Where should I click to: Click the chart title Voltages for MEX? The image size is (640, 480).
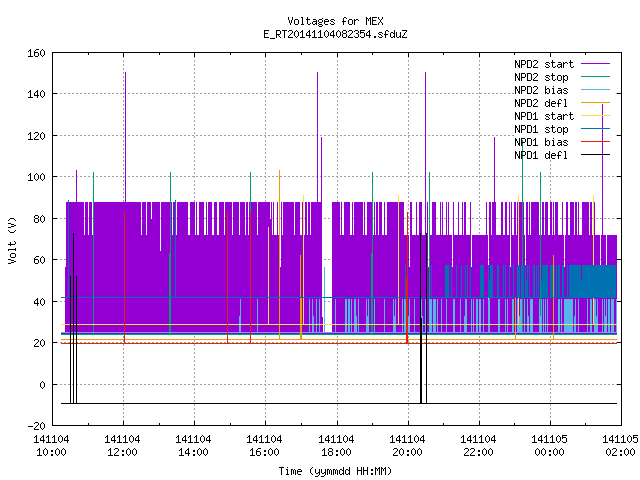pos(335,21)
